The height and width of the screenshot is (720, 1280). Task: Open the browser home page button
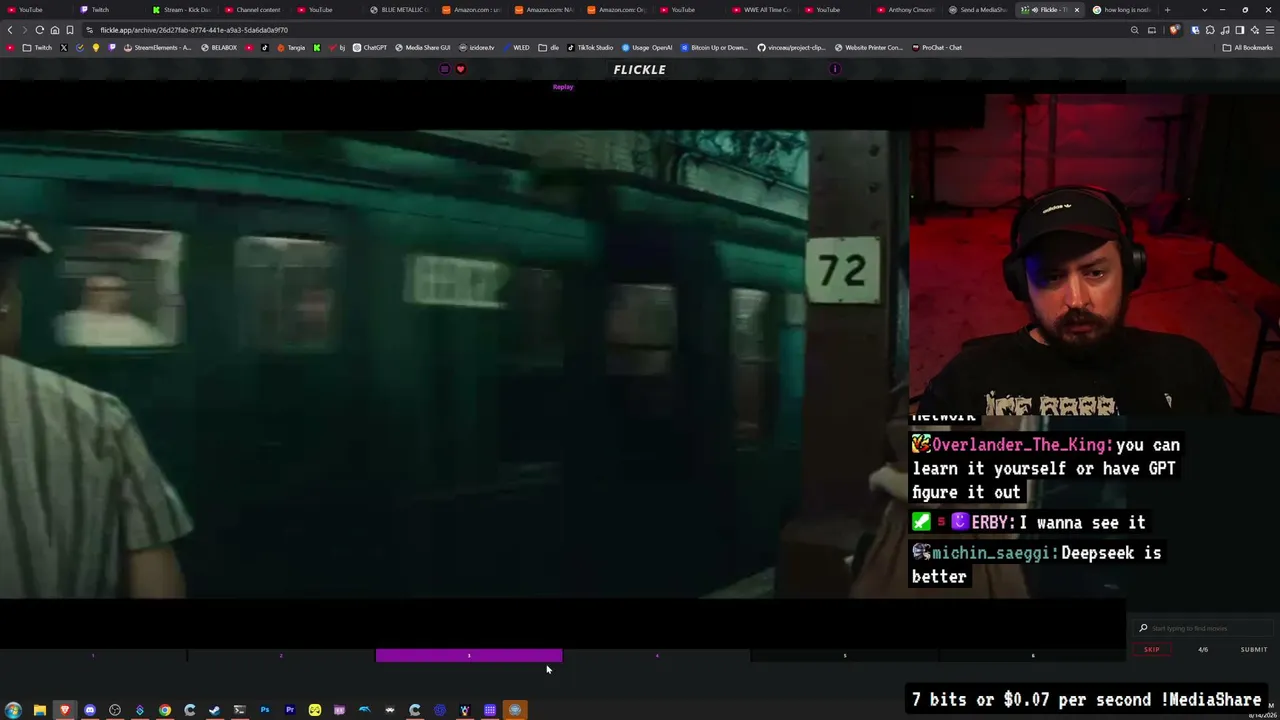55,30
